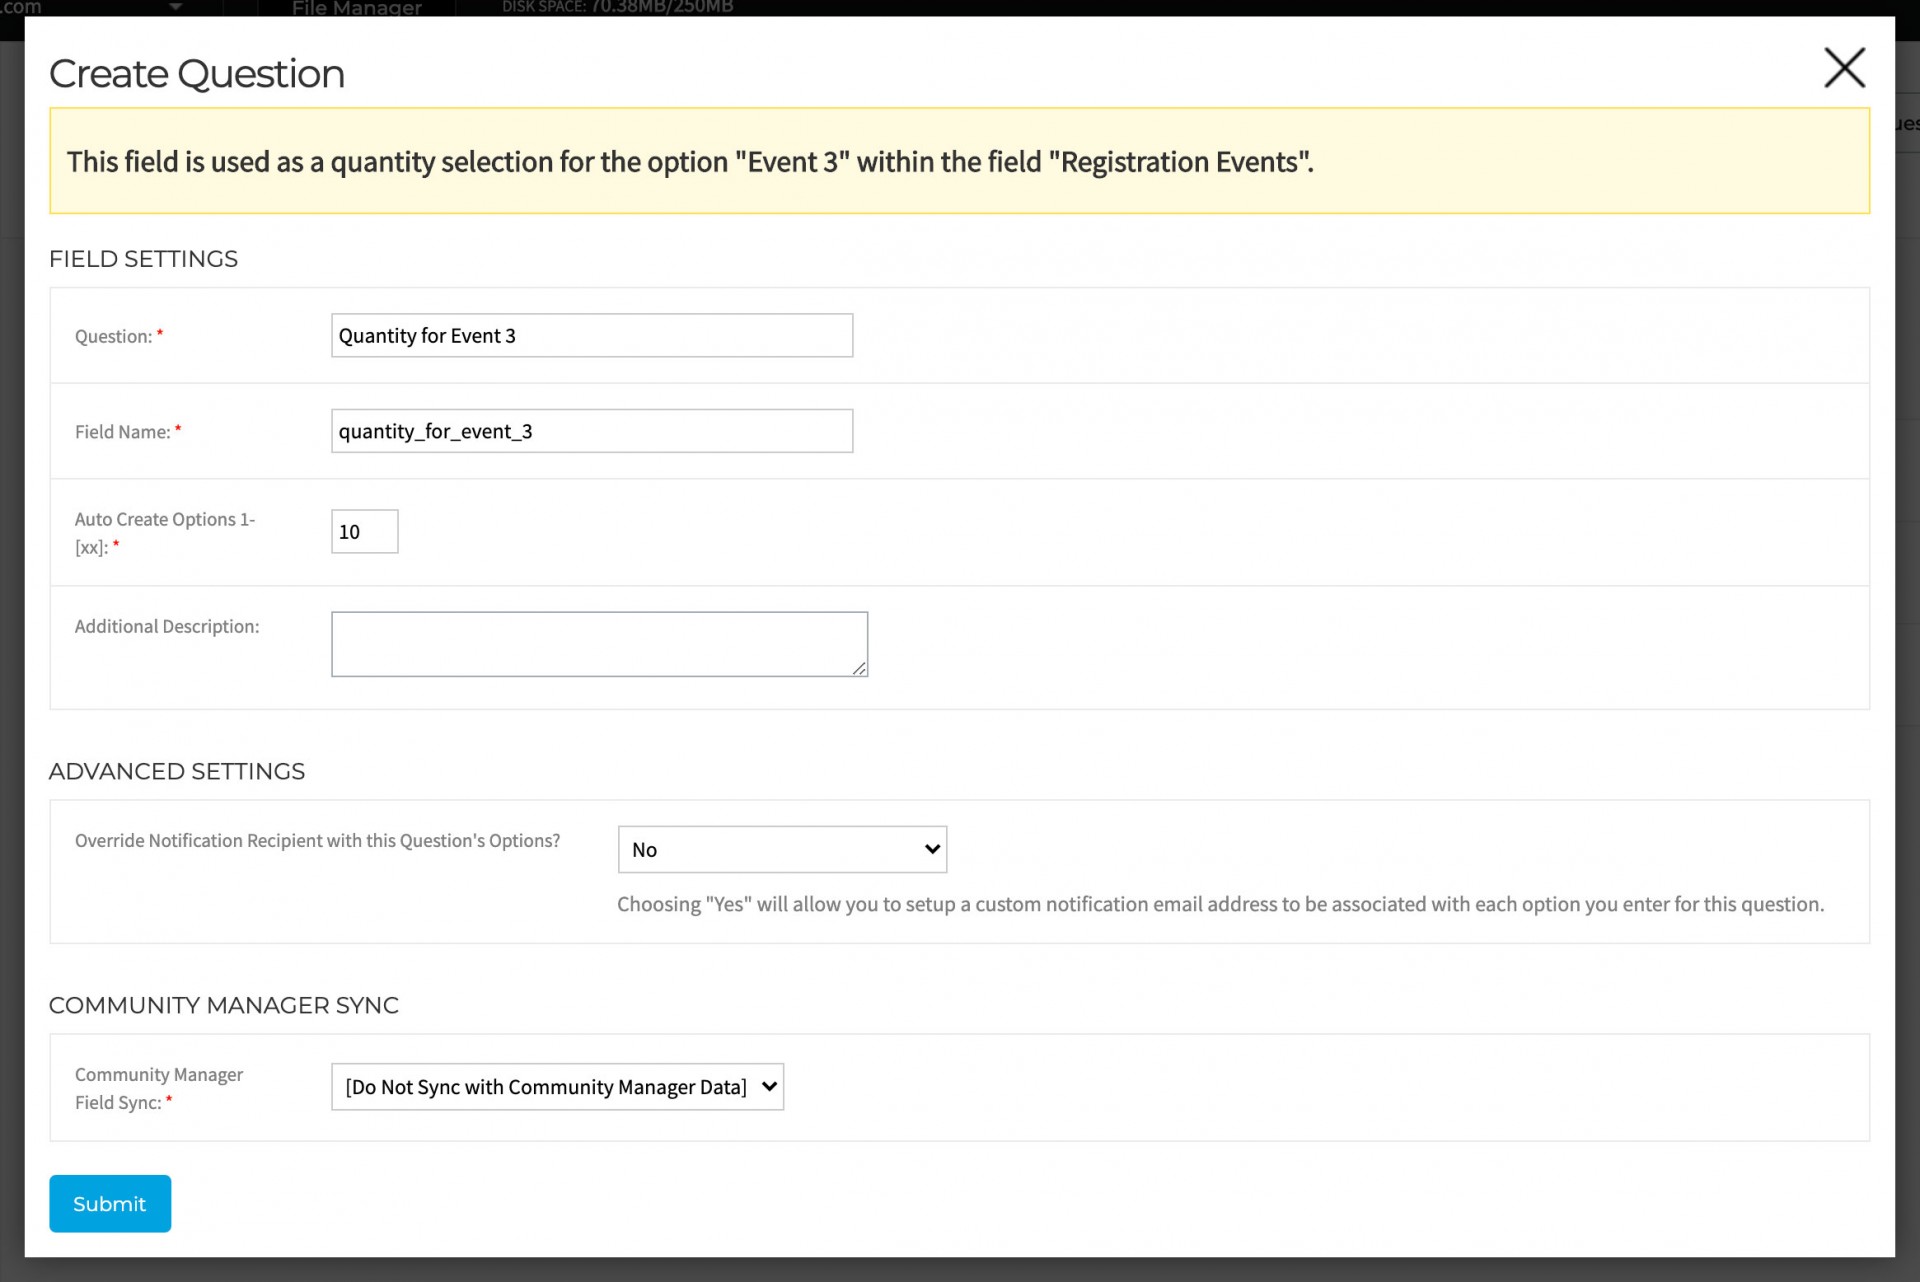Click the Community Manager sync dropdown chevron
Viewport: 1920px width, 1282px height.
click(766, 1087)
